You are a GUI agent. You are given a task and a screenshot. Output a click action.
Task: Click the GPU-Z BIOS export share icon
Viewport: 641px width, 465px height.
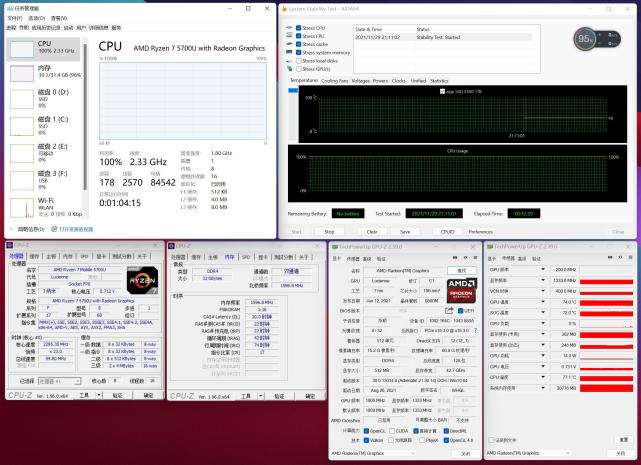click(449, 310)
